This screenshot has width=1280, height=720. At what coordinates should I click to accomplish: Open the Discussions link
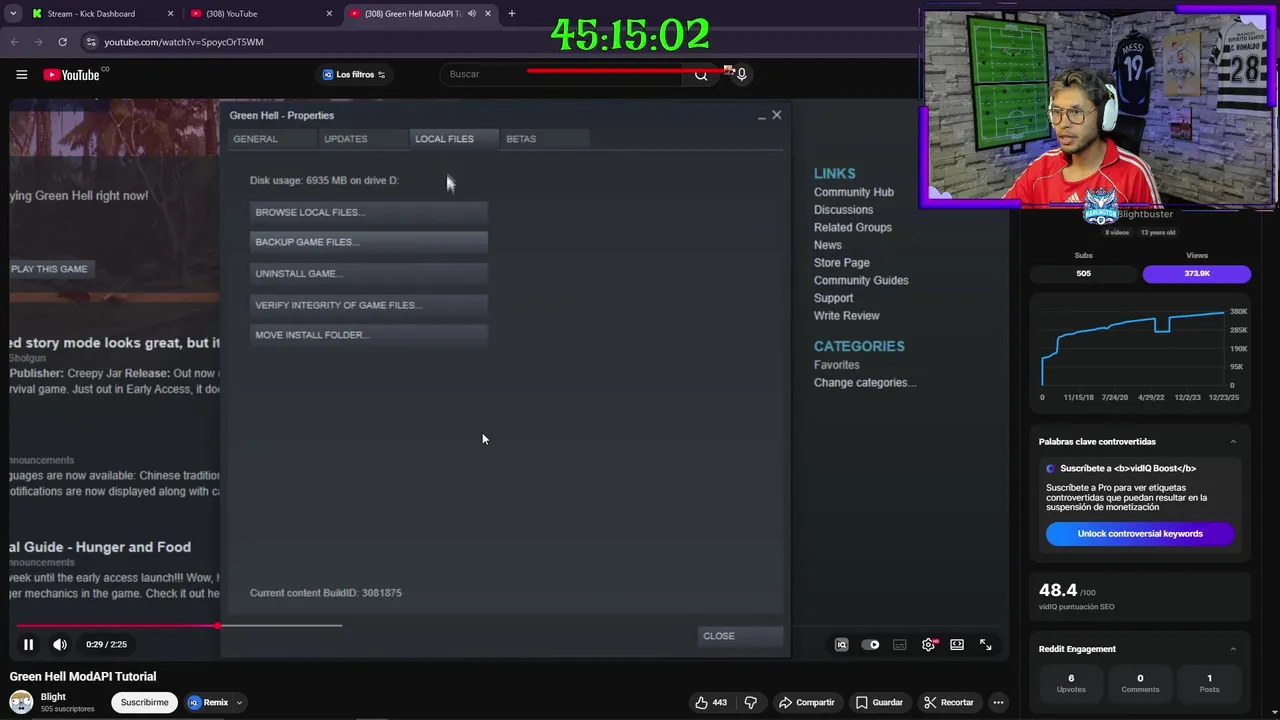pyautogui.click(x=843, y=210)
